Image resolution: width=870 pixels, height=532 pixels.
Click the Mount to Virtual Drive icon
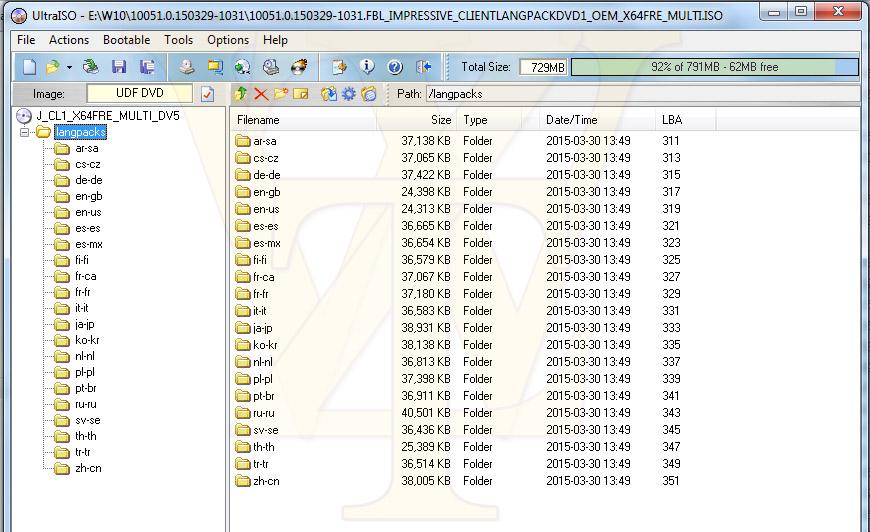pos(271,67)
